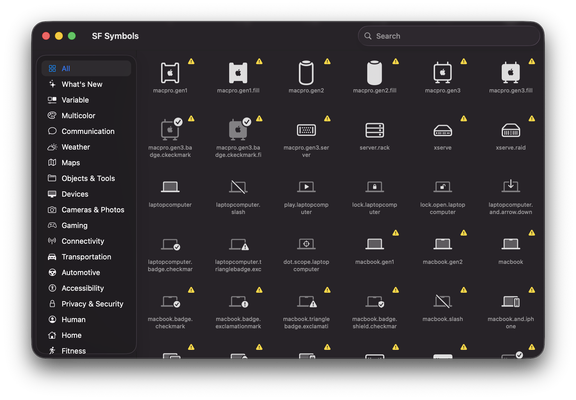The height and width of the screenshot is (400, 576).
Task: Show the Devices category
Action: 86,194
